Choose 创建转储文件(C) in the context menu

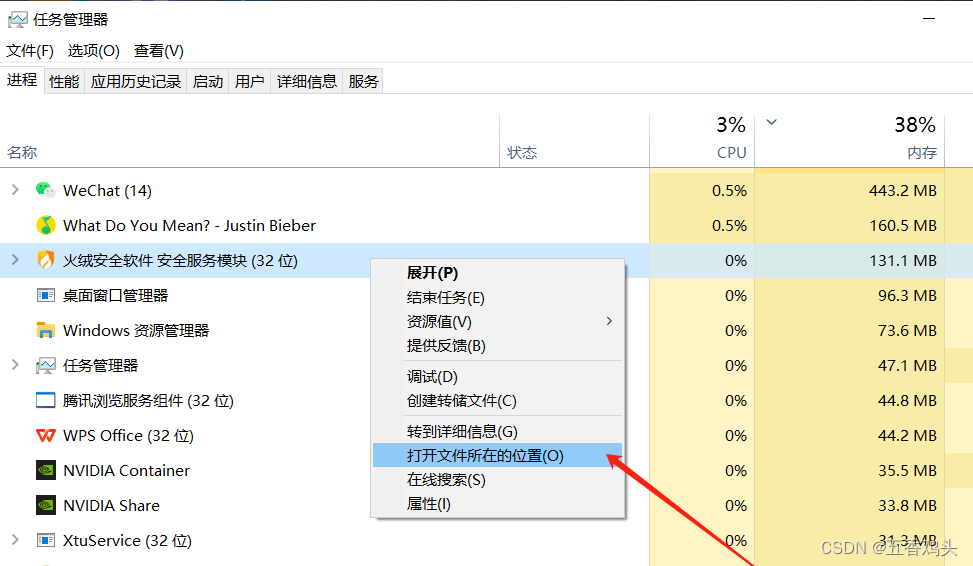[498, 401]
